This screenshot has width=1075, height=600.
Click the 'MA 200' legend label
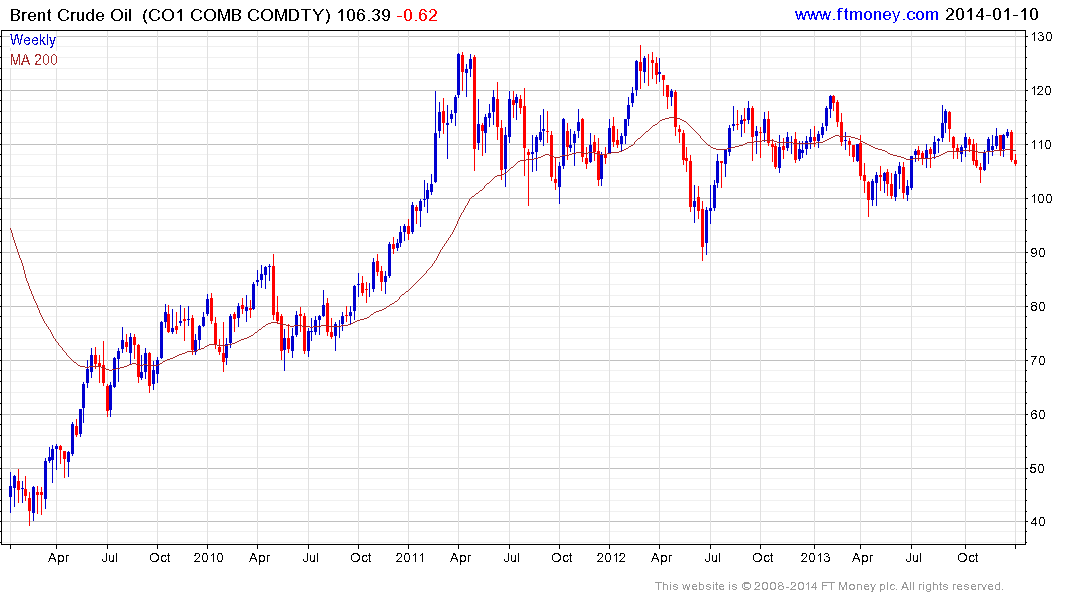(x=34, y=60)
